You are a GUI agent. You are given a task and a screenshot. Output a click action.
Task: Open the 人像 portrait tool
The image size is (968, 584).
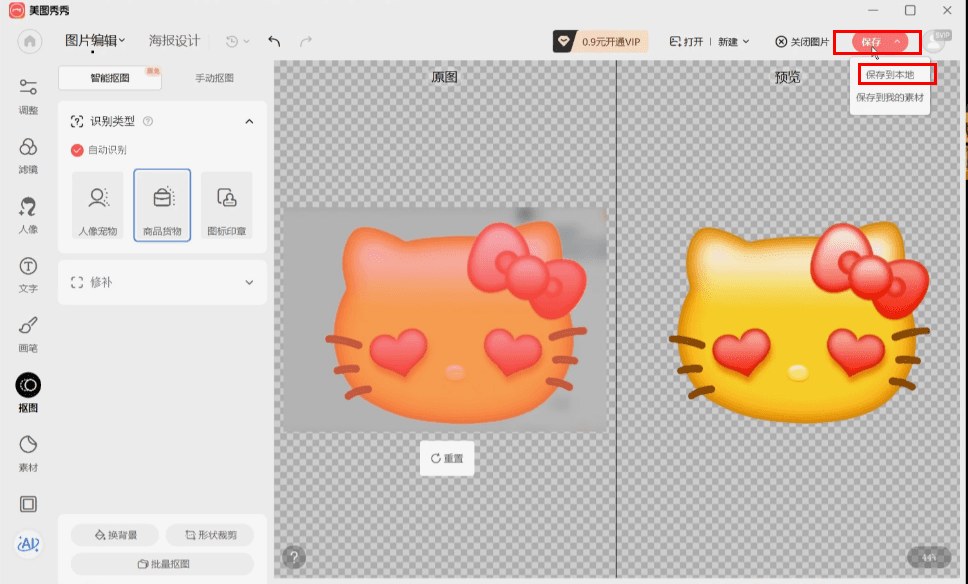pos(28,215)
